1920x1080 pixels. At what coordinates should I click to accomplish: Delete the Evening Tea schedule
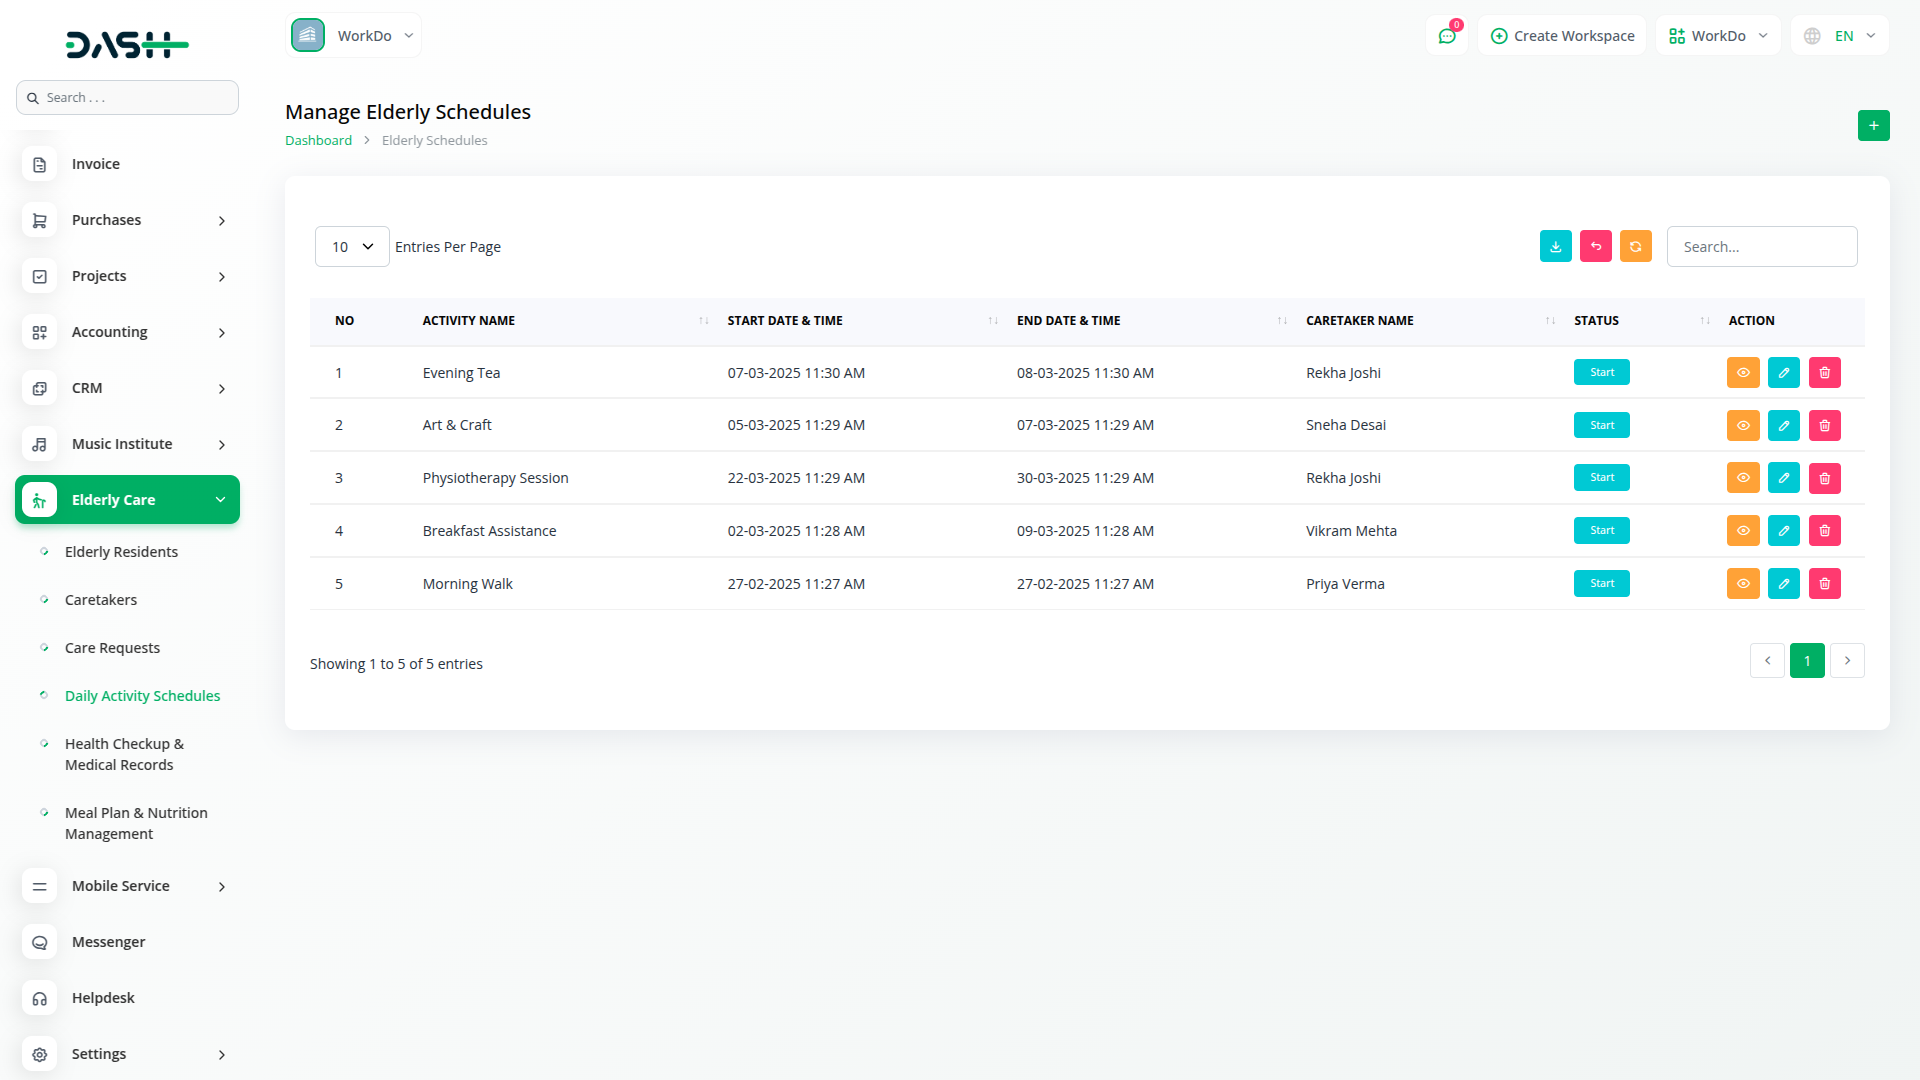point(1824,373)
